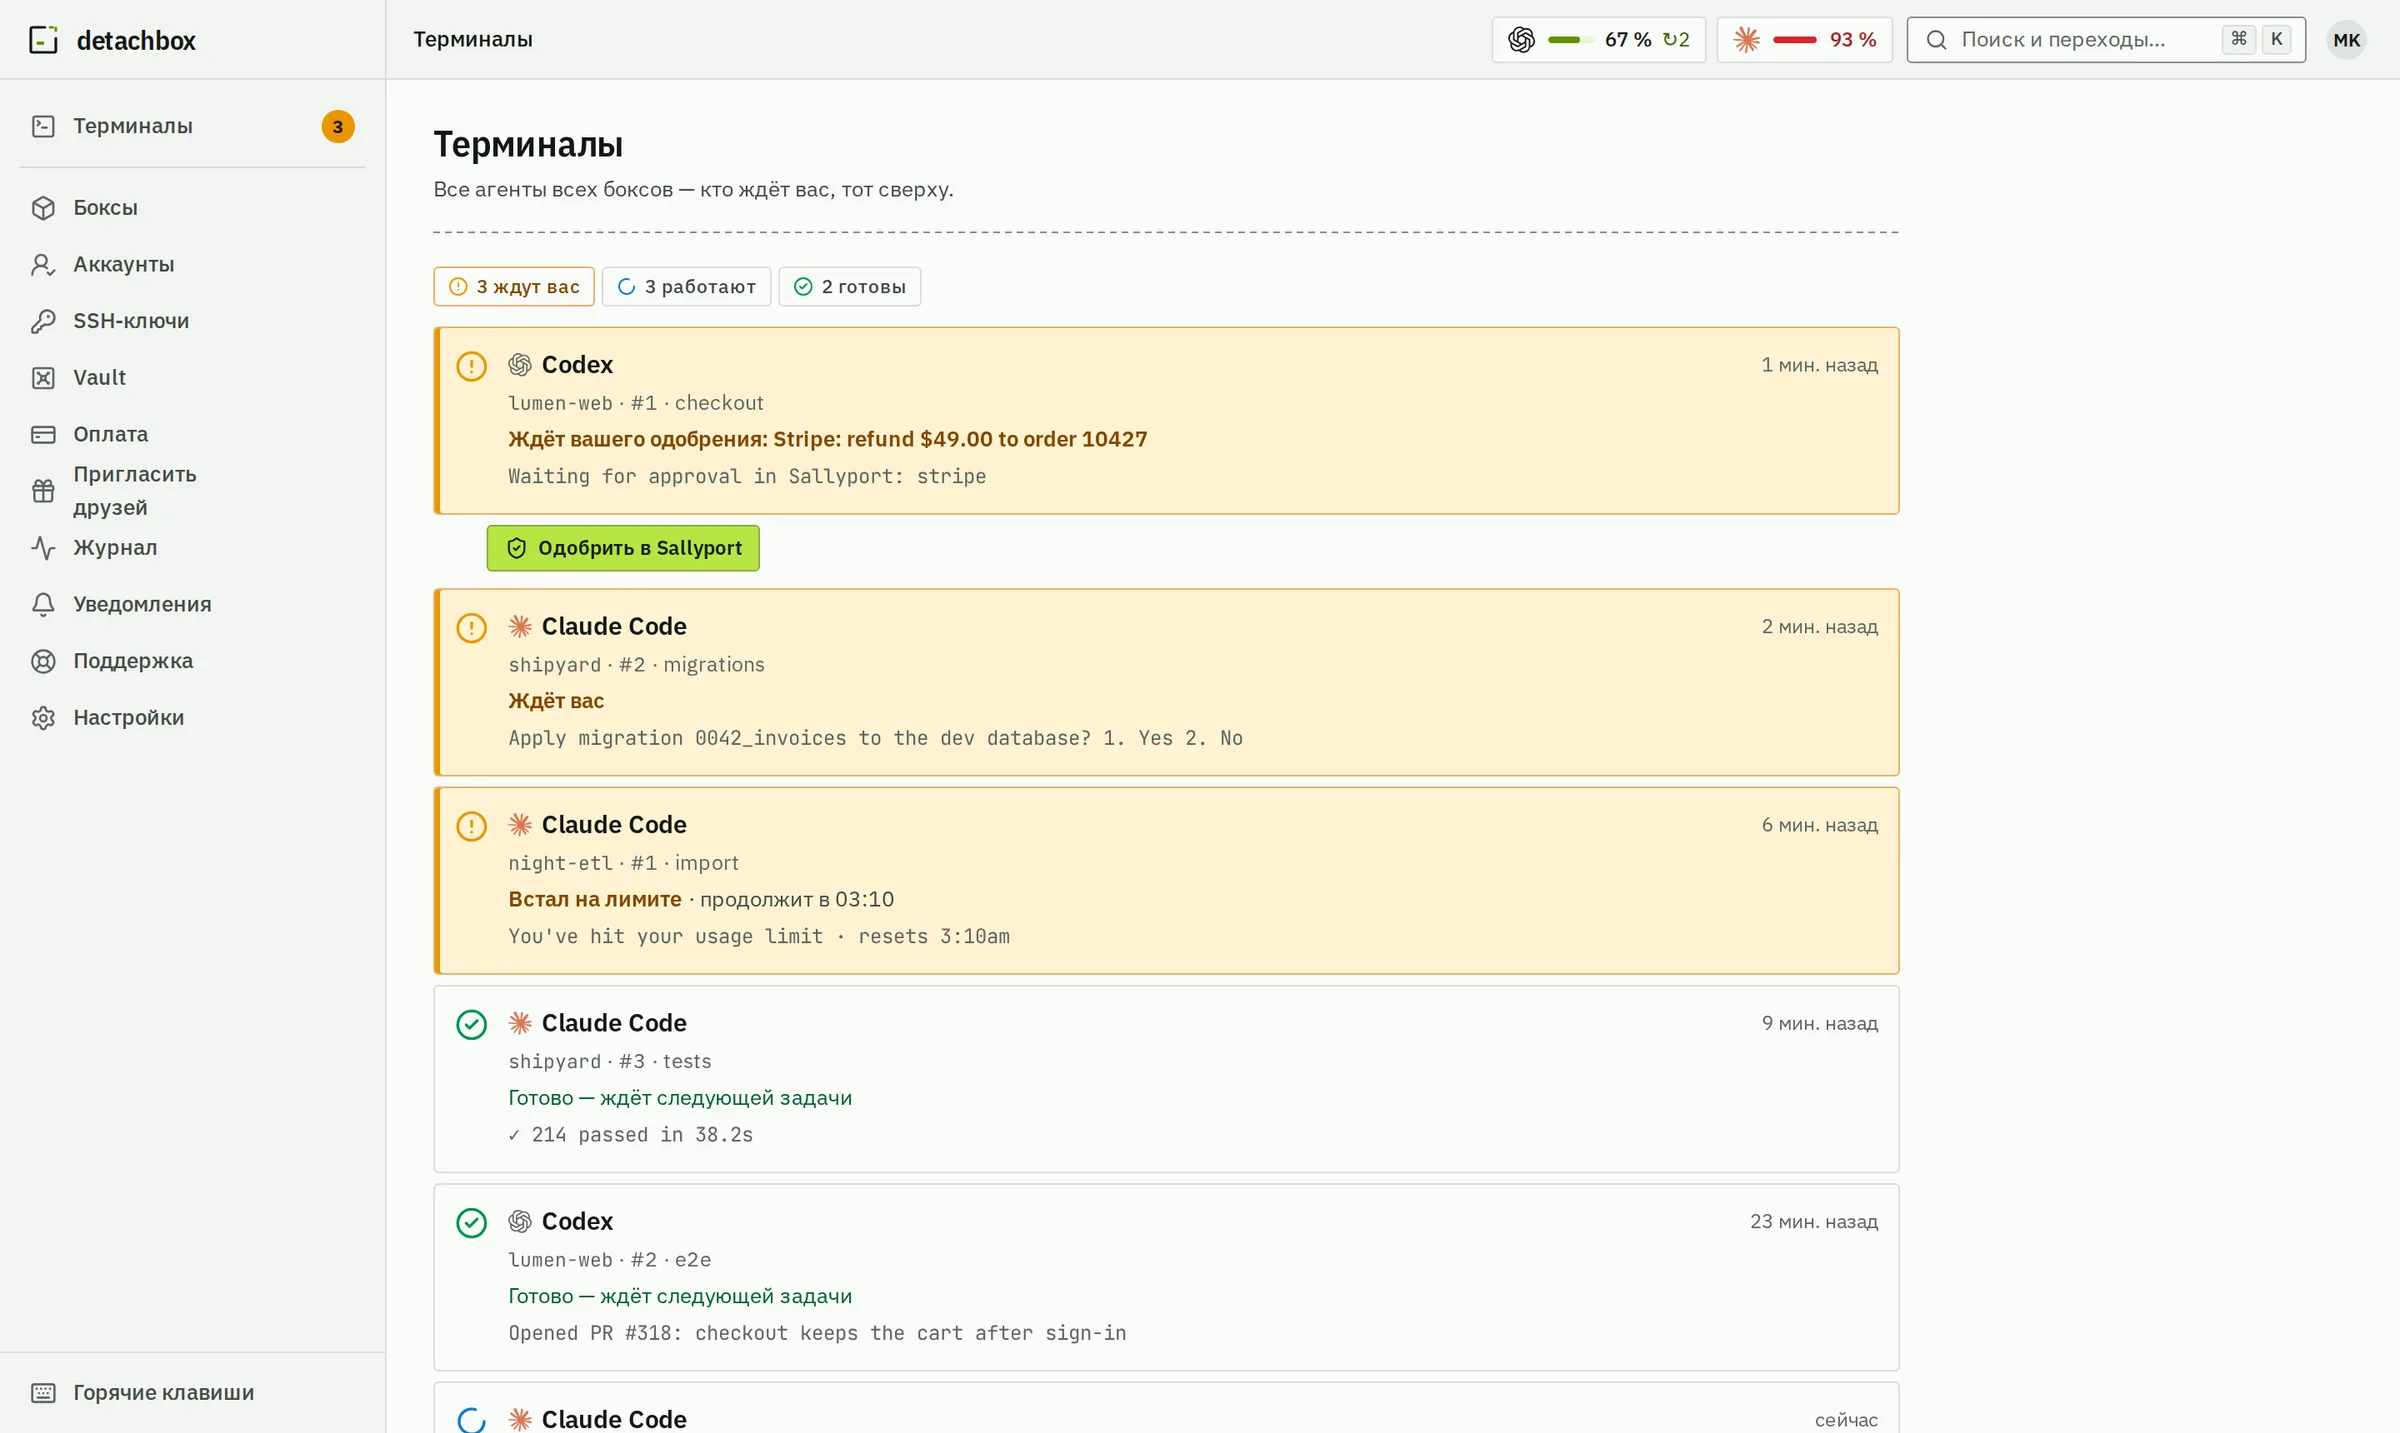Click the Codex usage icon in header
2400x1433 pixels.
click(x=1521, y=40)
